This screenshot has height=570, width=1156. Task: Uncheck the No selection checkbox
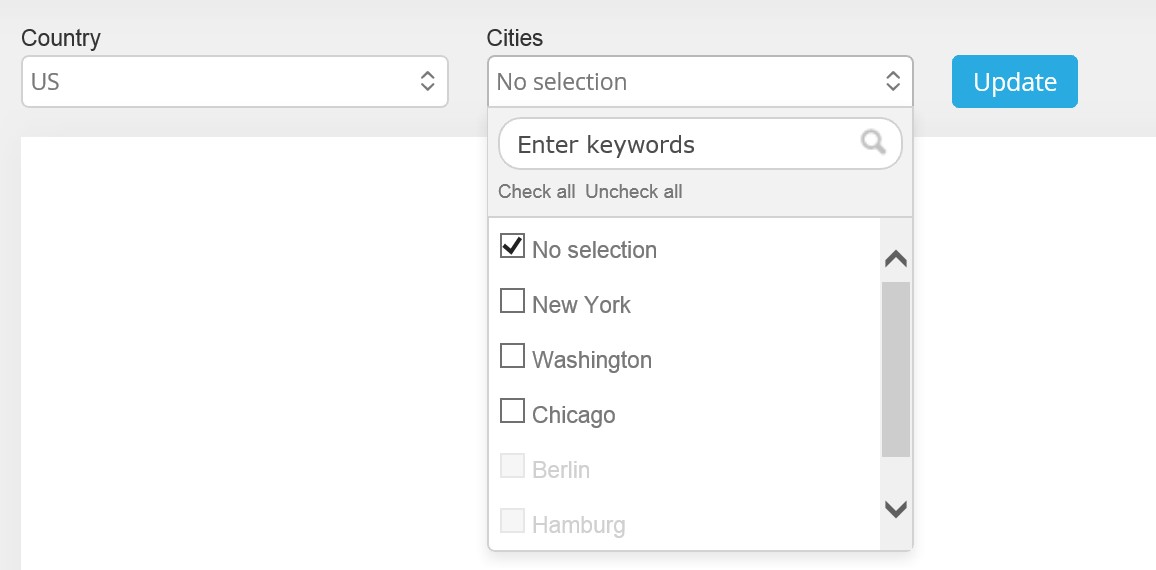(512, 246)
